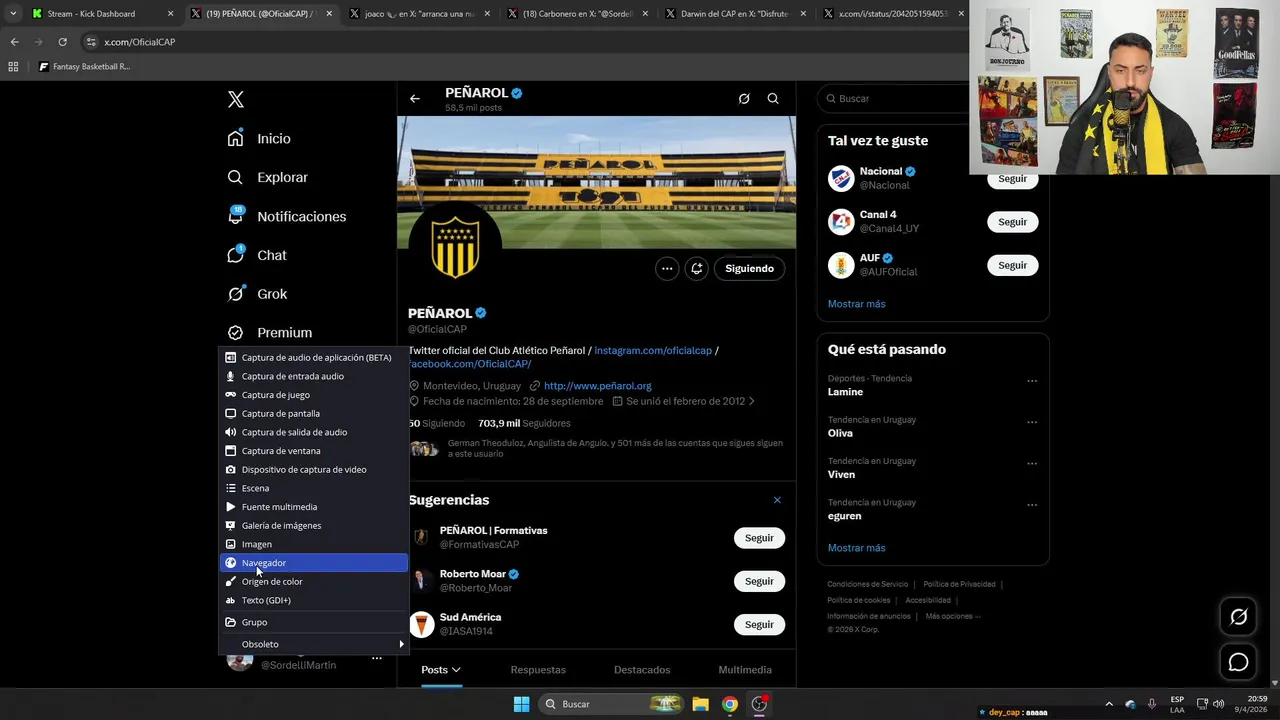Select Captura de pantalla source
The height and width of the screenshot is (720, 1280).
pos(314,414)
